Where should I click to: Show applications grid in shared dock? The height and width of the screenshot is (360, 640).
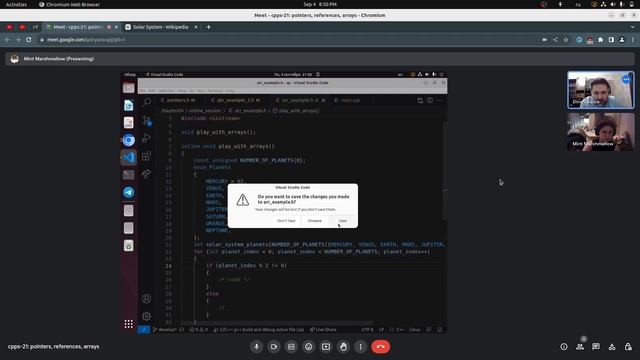pos(129,324)
